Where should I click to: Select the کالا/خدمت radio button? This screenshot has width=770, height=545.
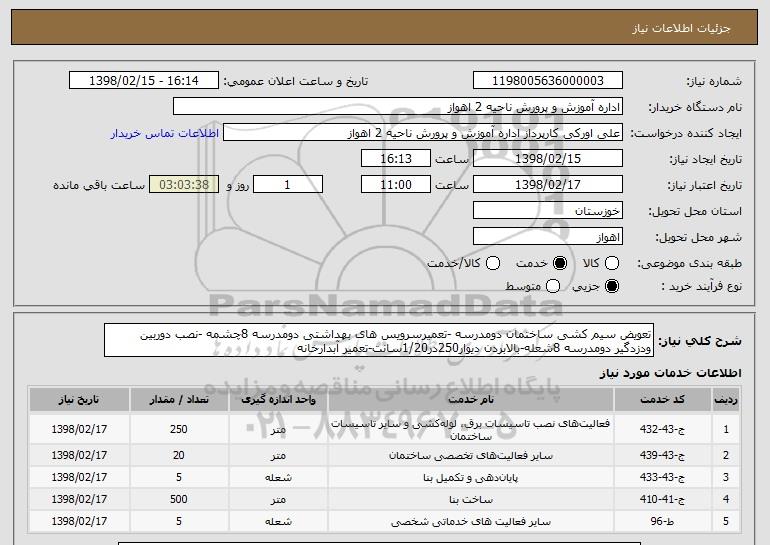[493, 263]
